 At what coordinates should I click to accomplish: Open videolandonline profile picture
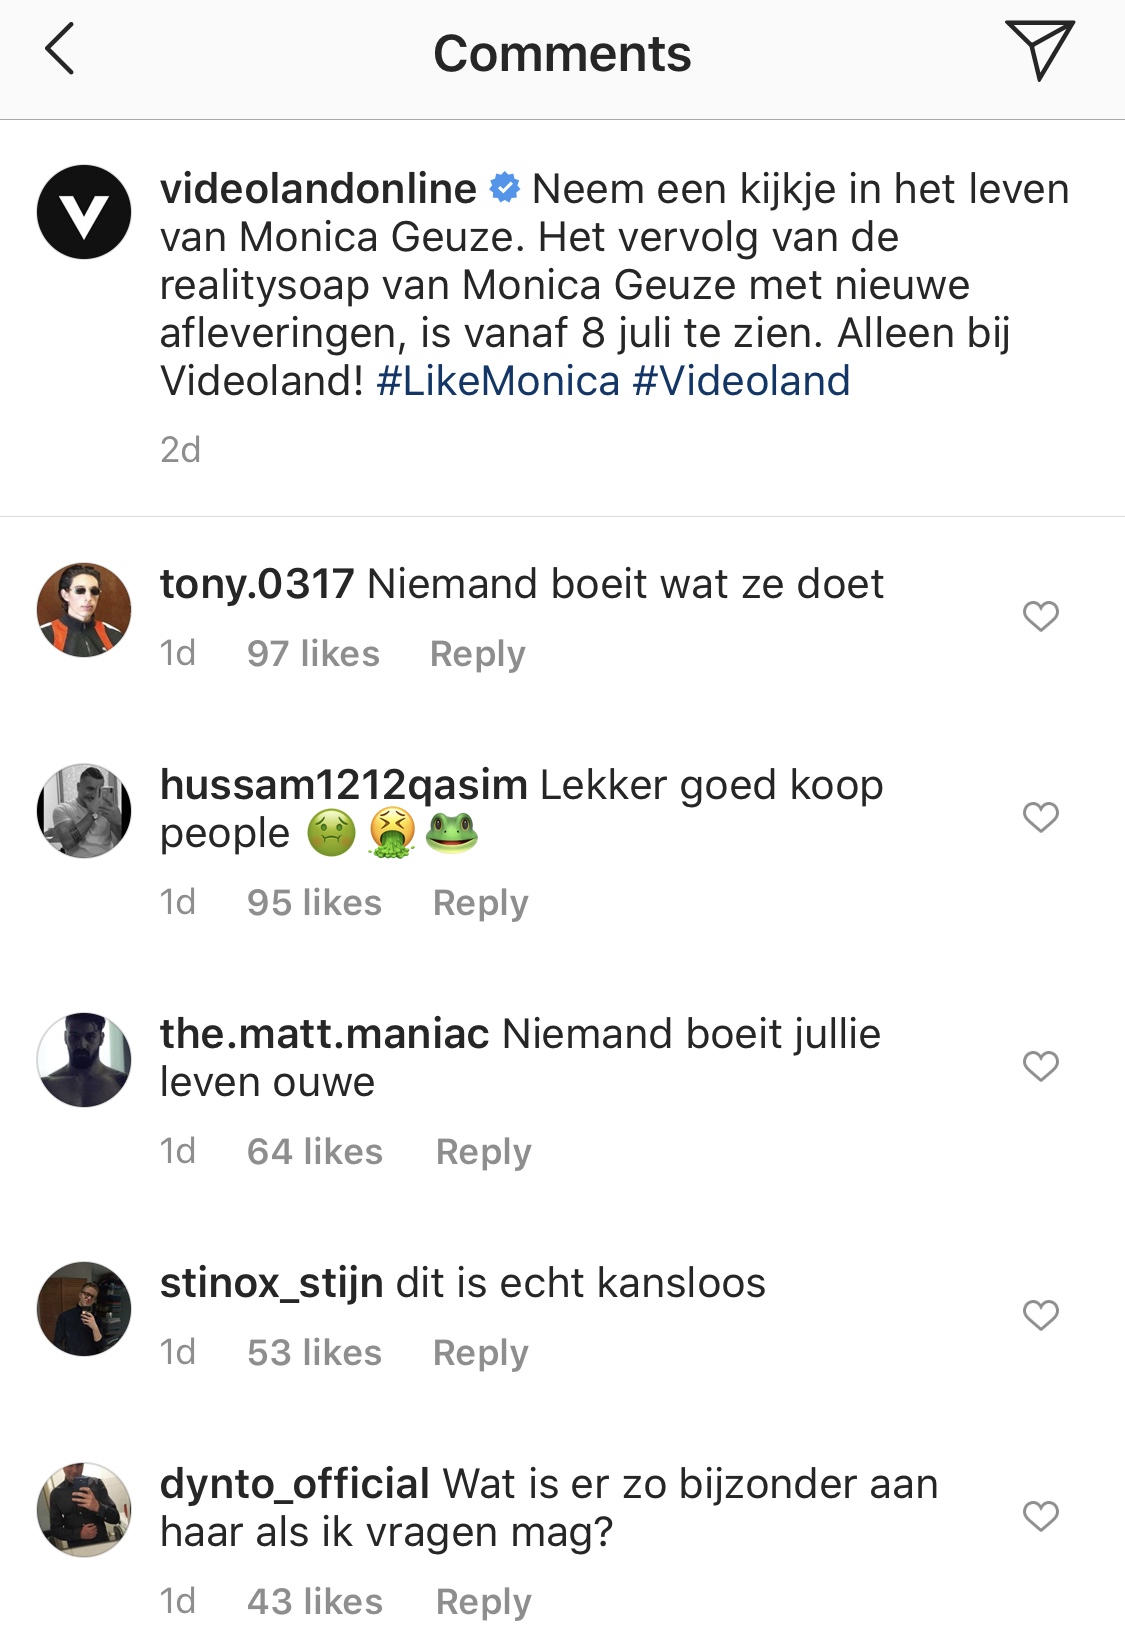click(84, 212)
